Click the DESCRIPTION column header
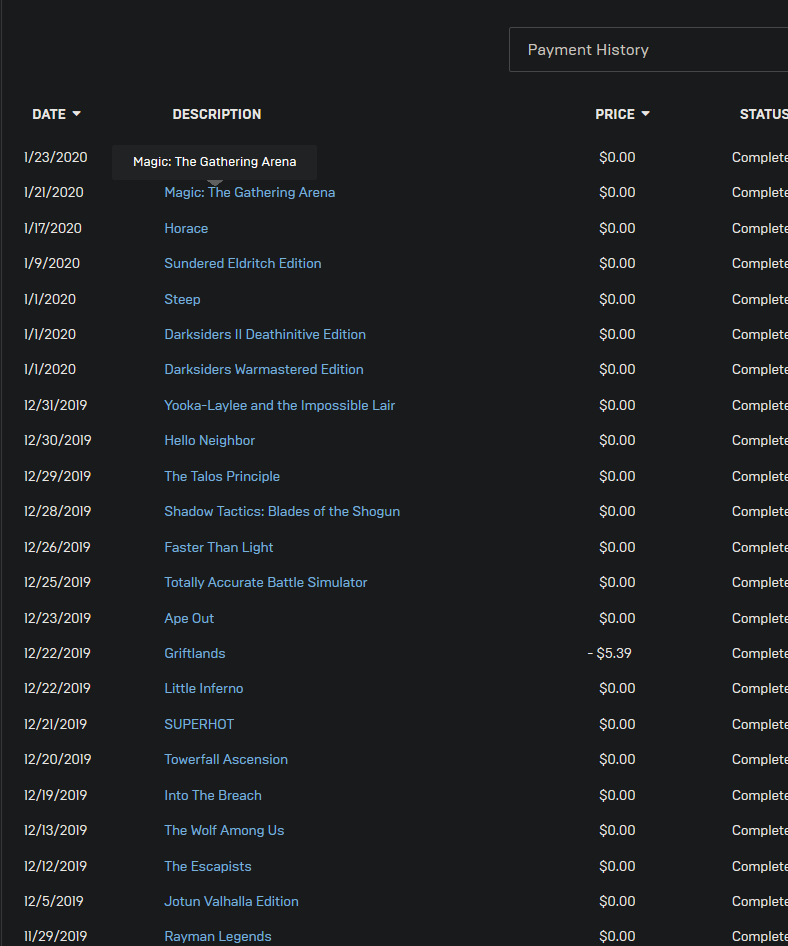 pyautogui.click(x=217, y=114)
